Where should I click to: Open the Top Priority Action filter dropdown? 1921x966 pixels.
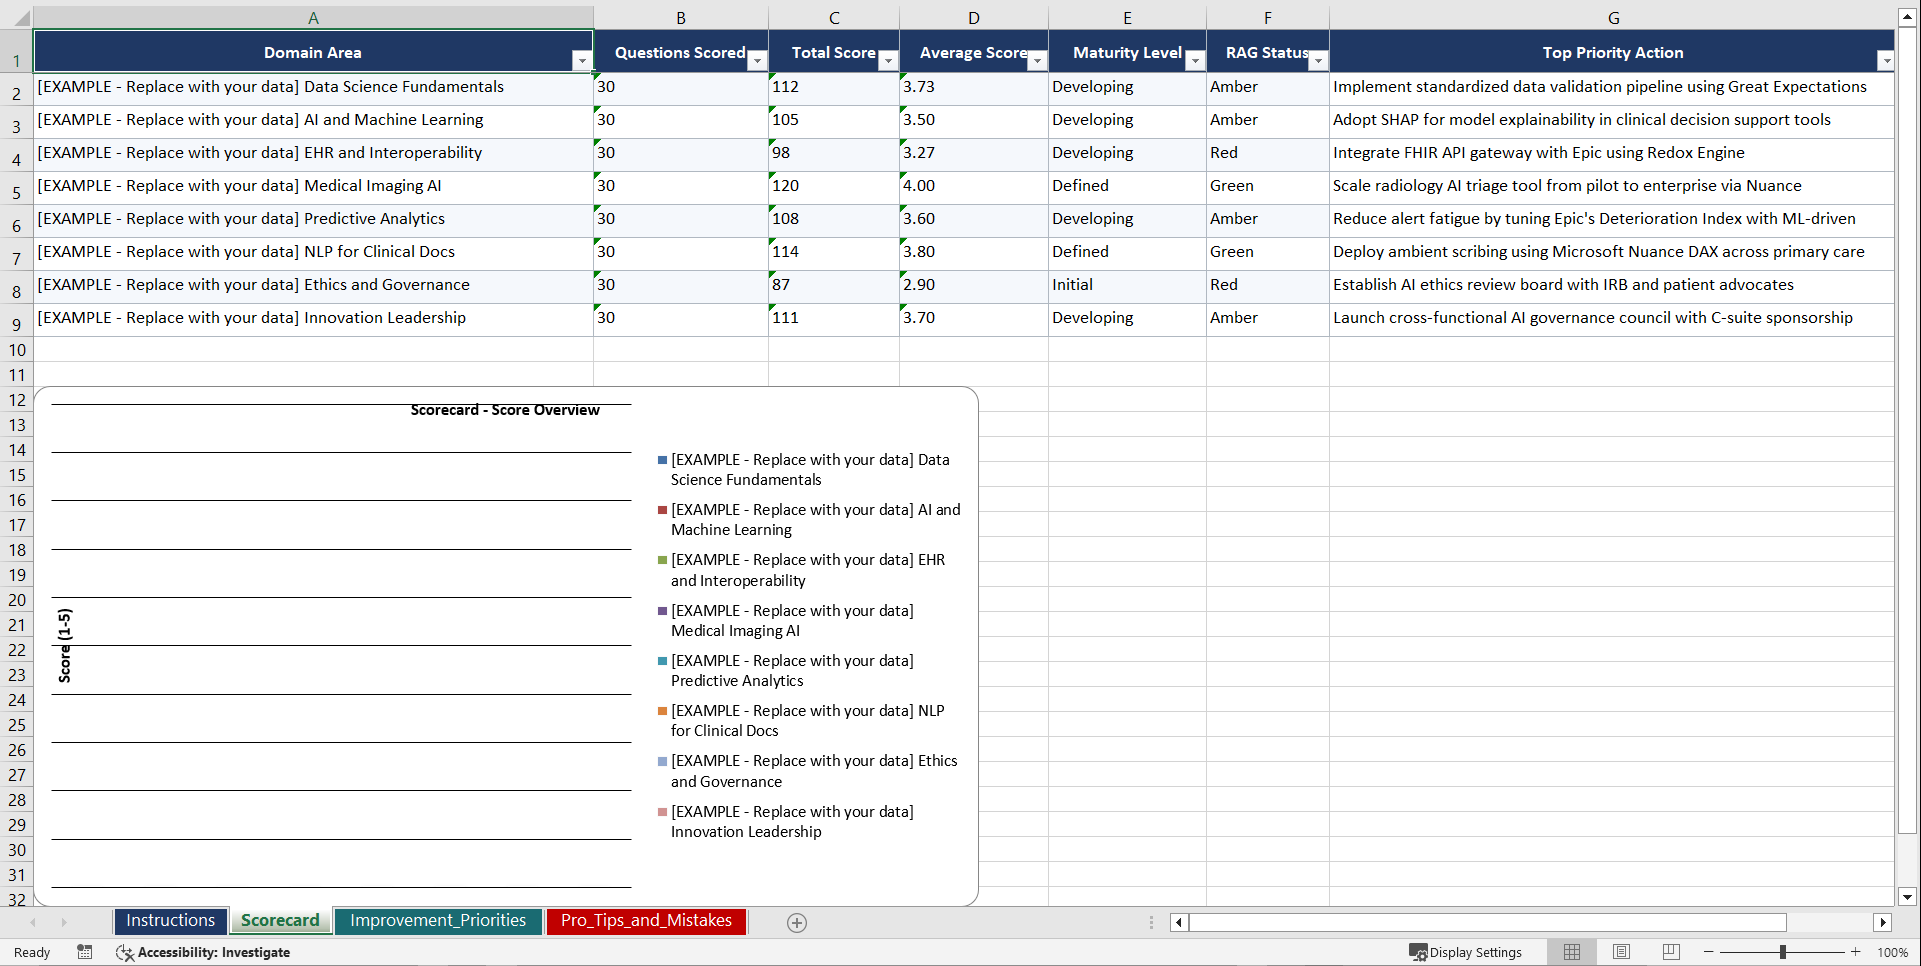point(1886,61)
